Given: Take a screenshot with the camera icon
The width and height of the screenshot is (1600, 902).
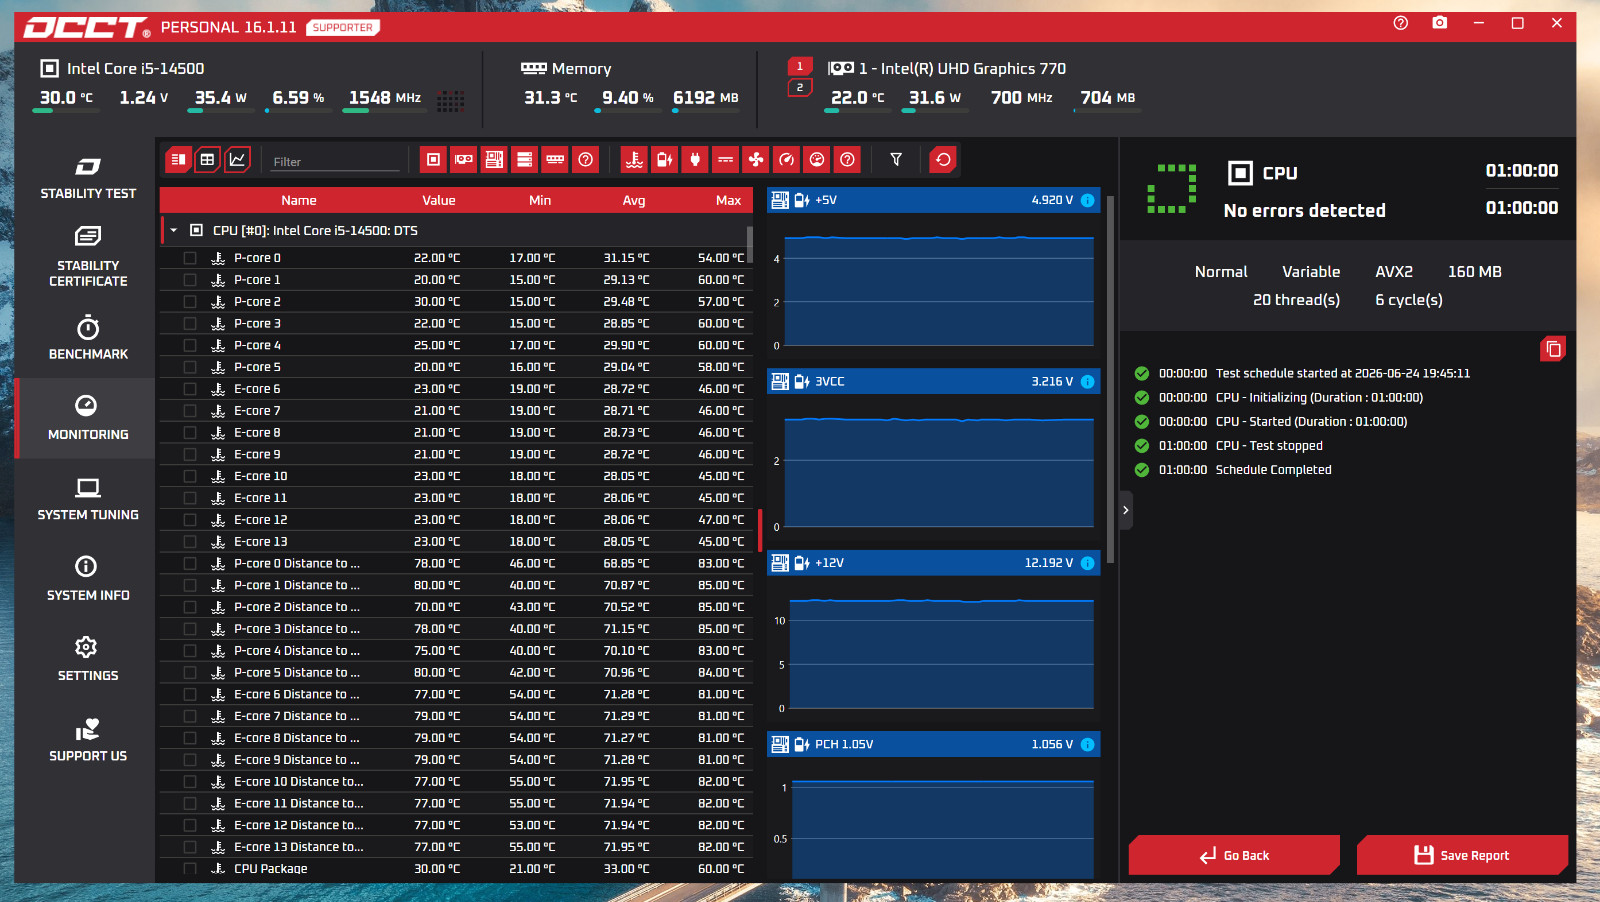Looking at the screenshot, I should pos(1440,23).
